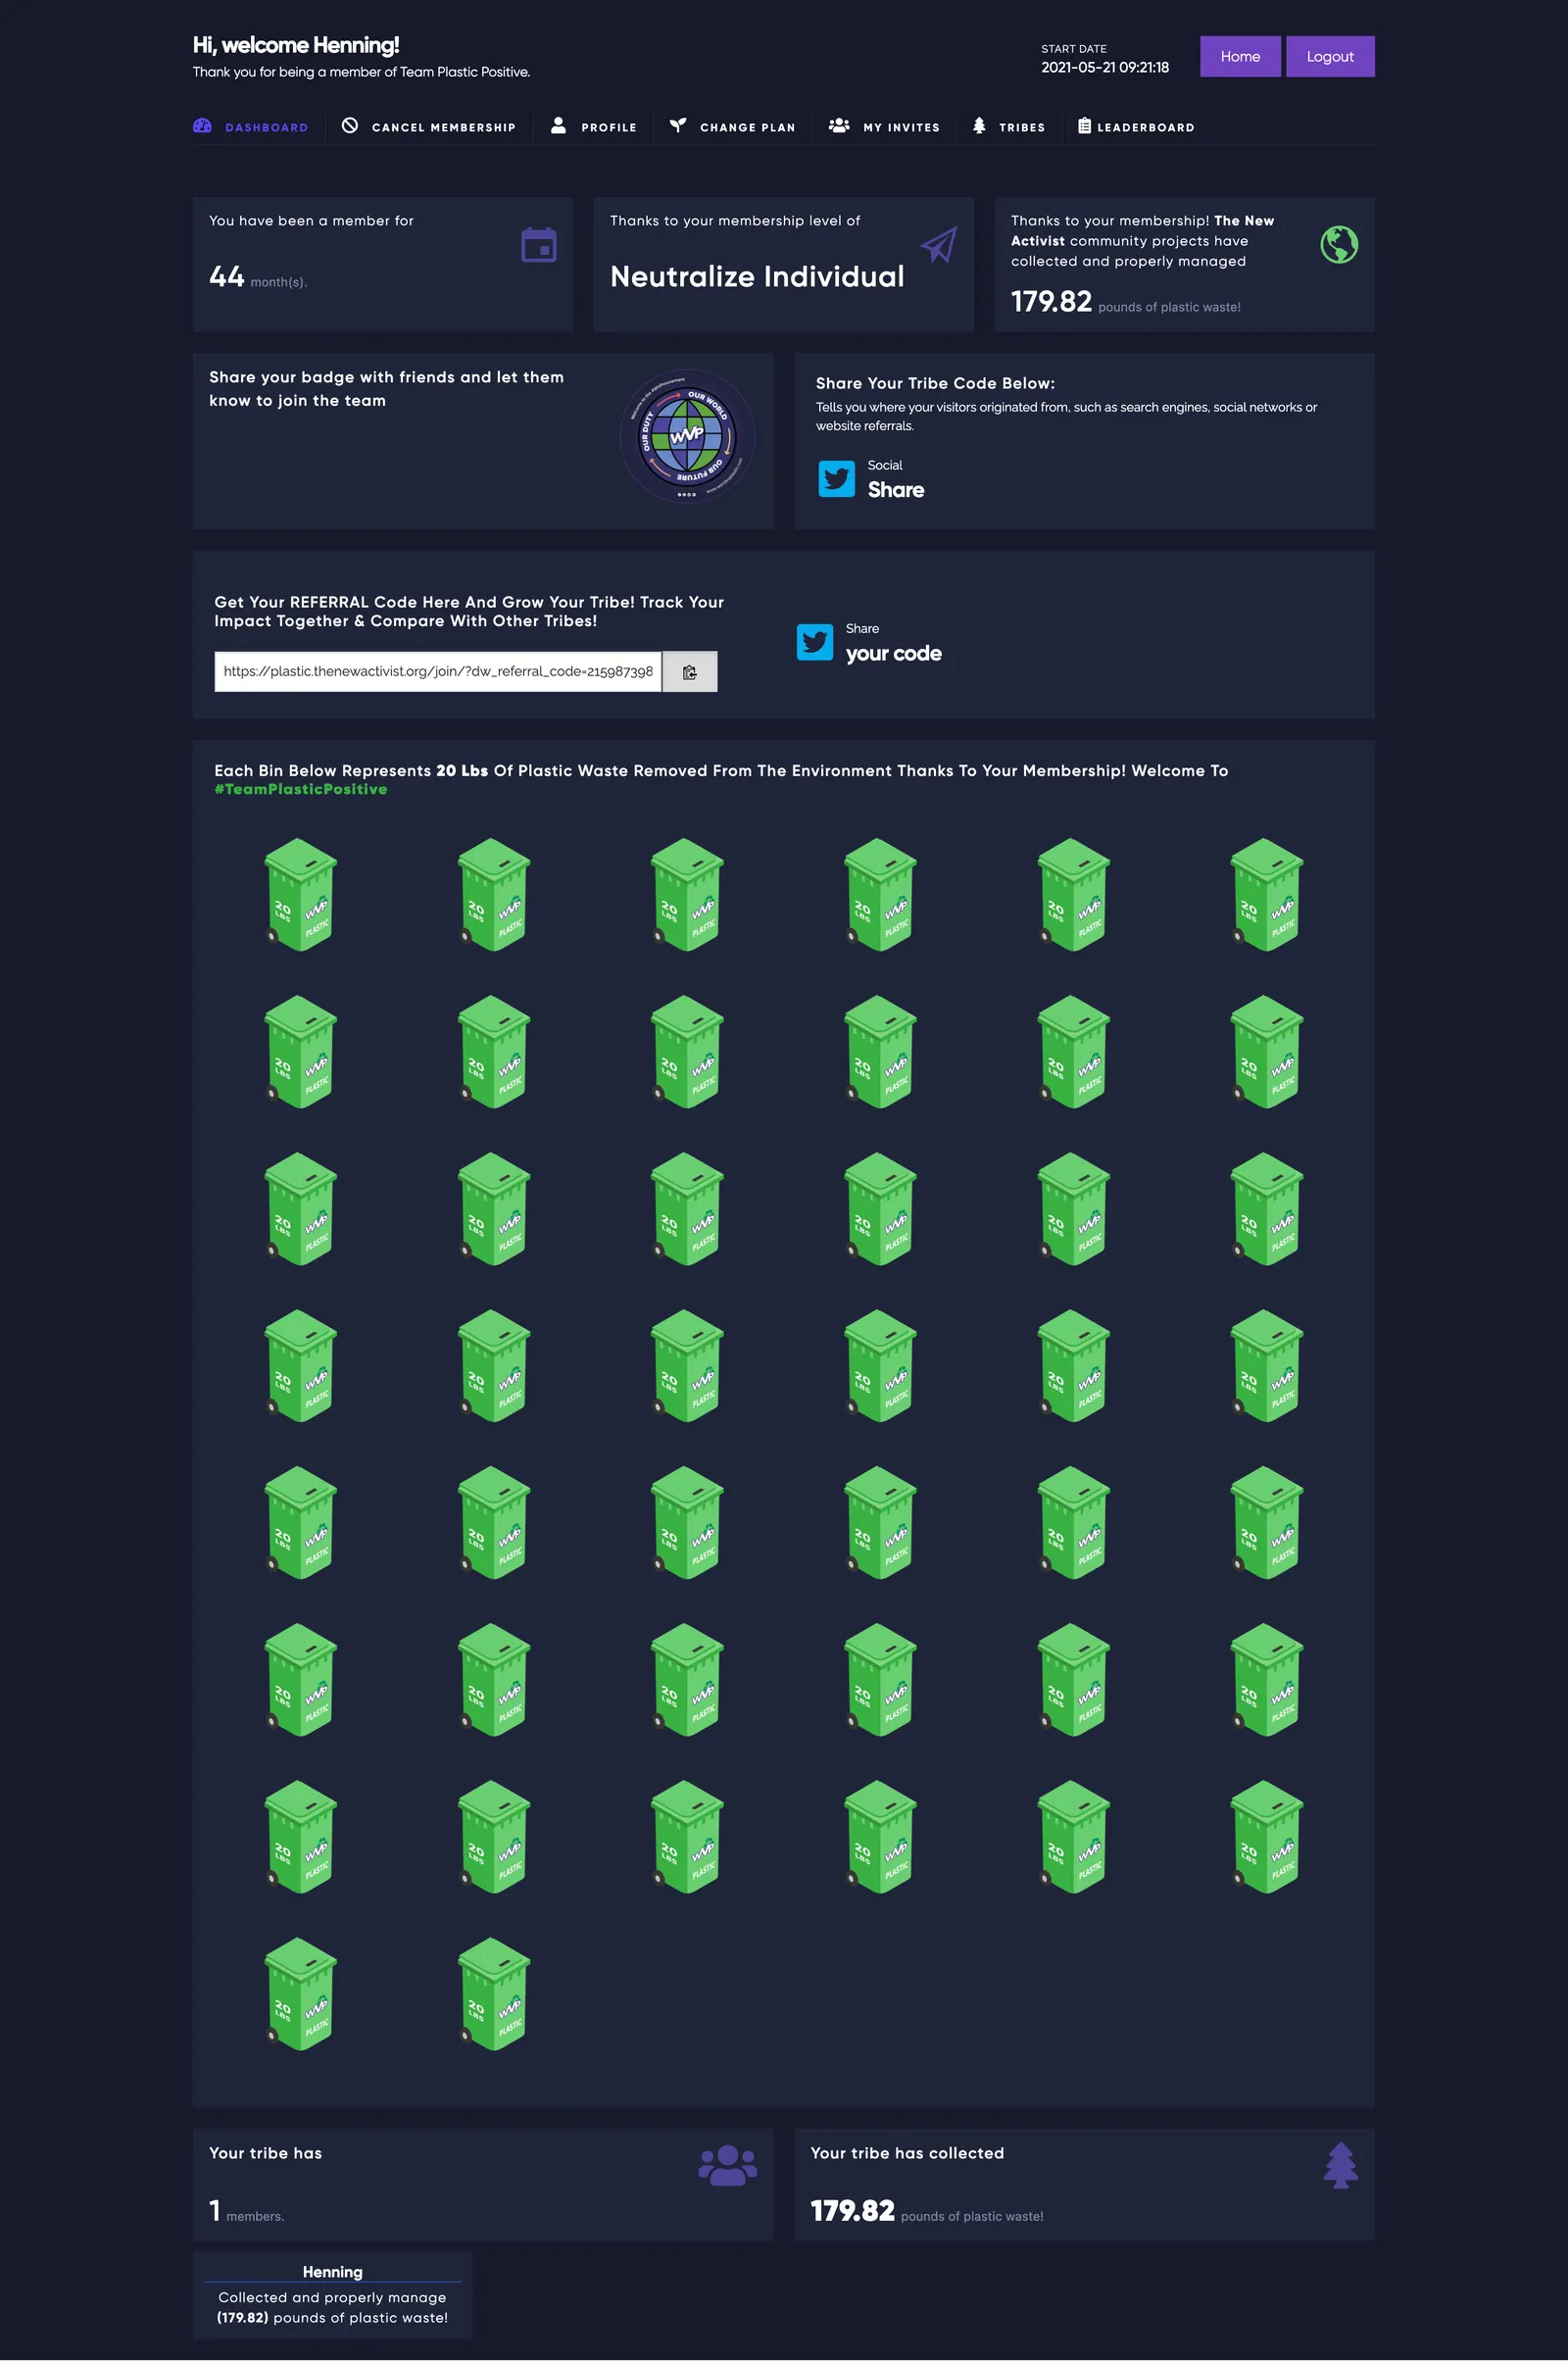Click the people group icon in tribe members card
Viewport: 1568px width, 2362px height.
pyautogui.click(x=728, y=2165)
